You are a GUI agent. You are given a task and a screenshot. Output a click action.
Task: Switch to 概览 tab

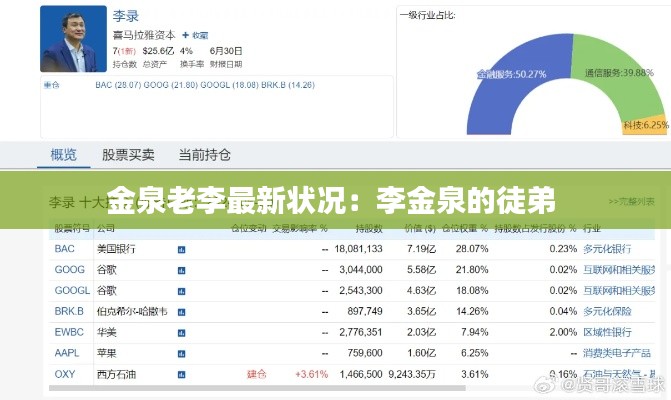63,154
